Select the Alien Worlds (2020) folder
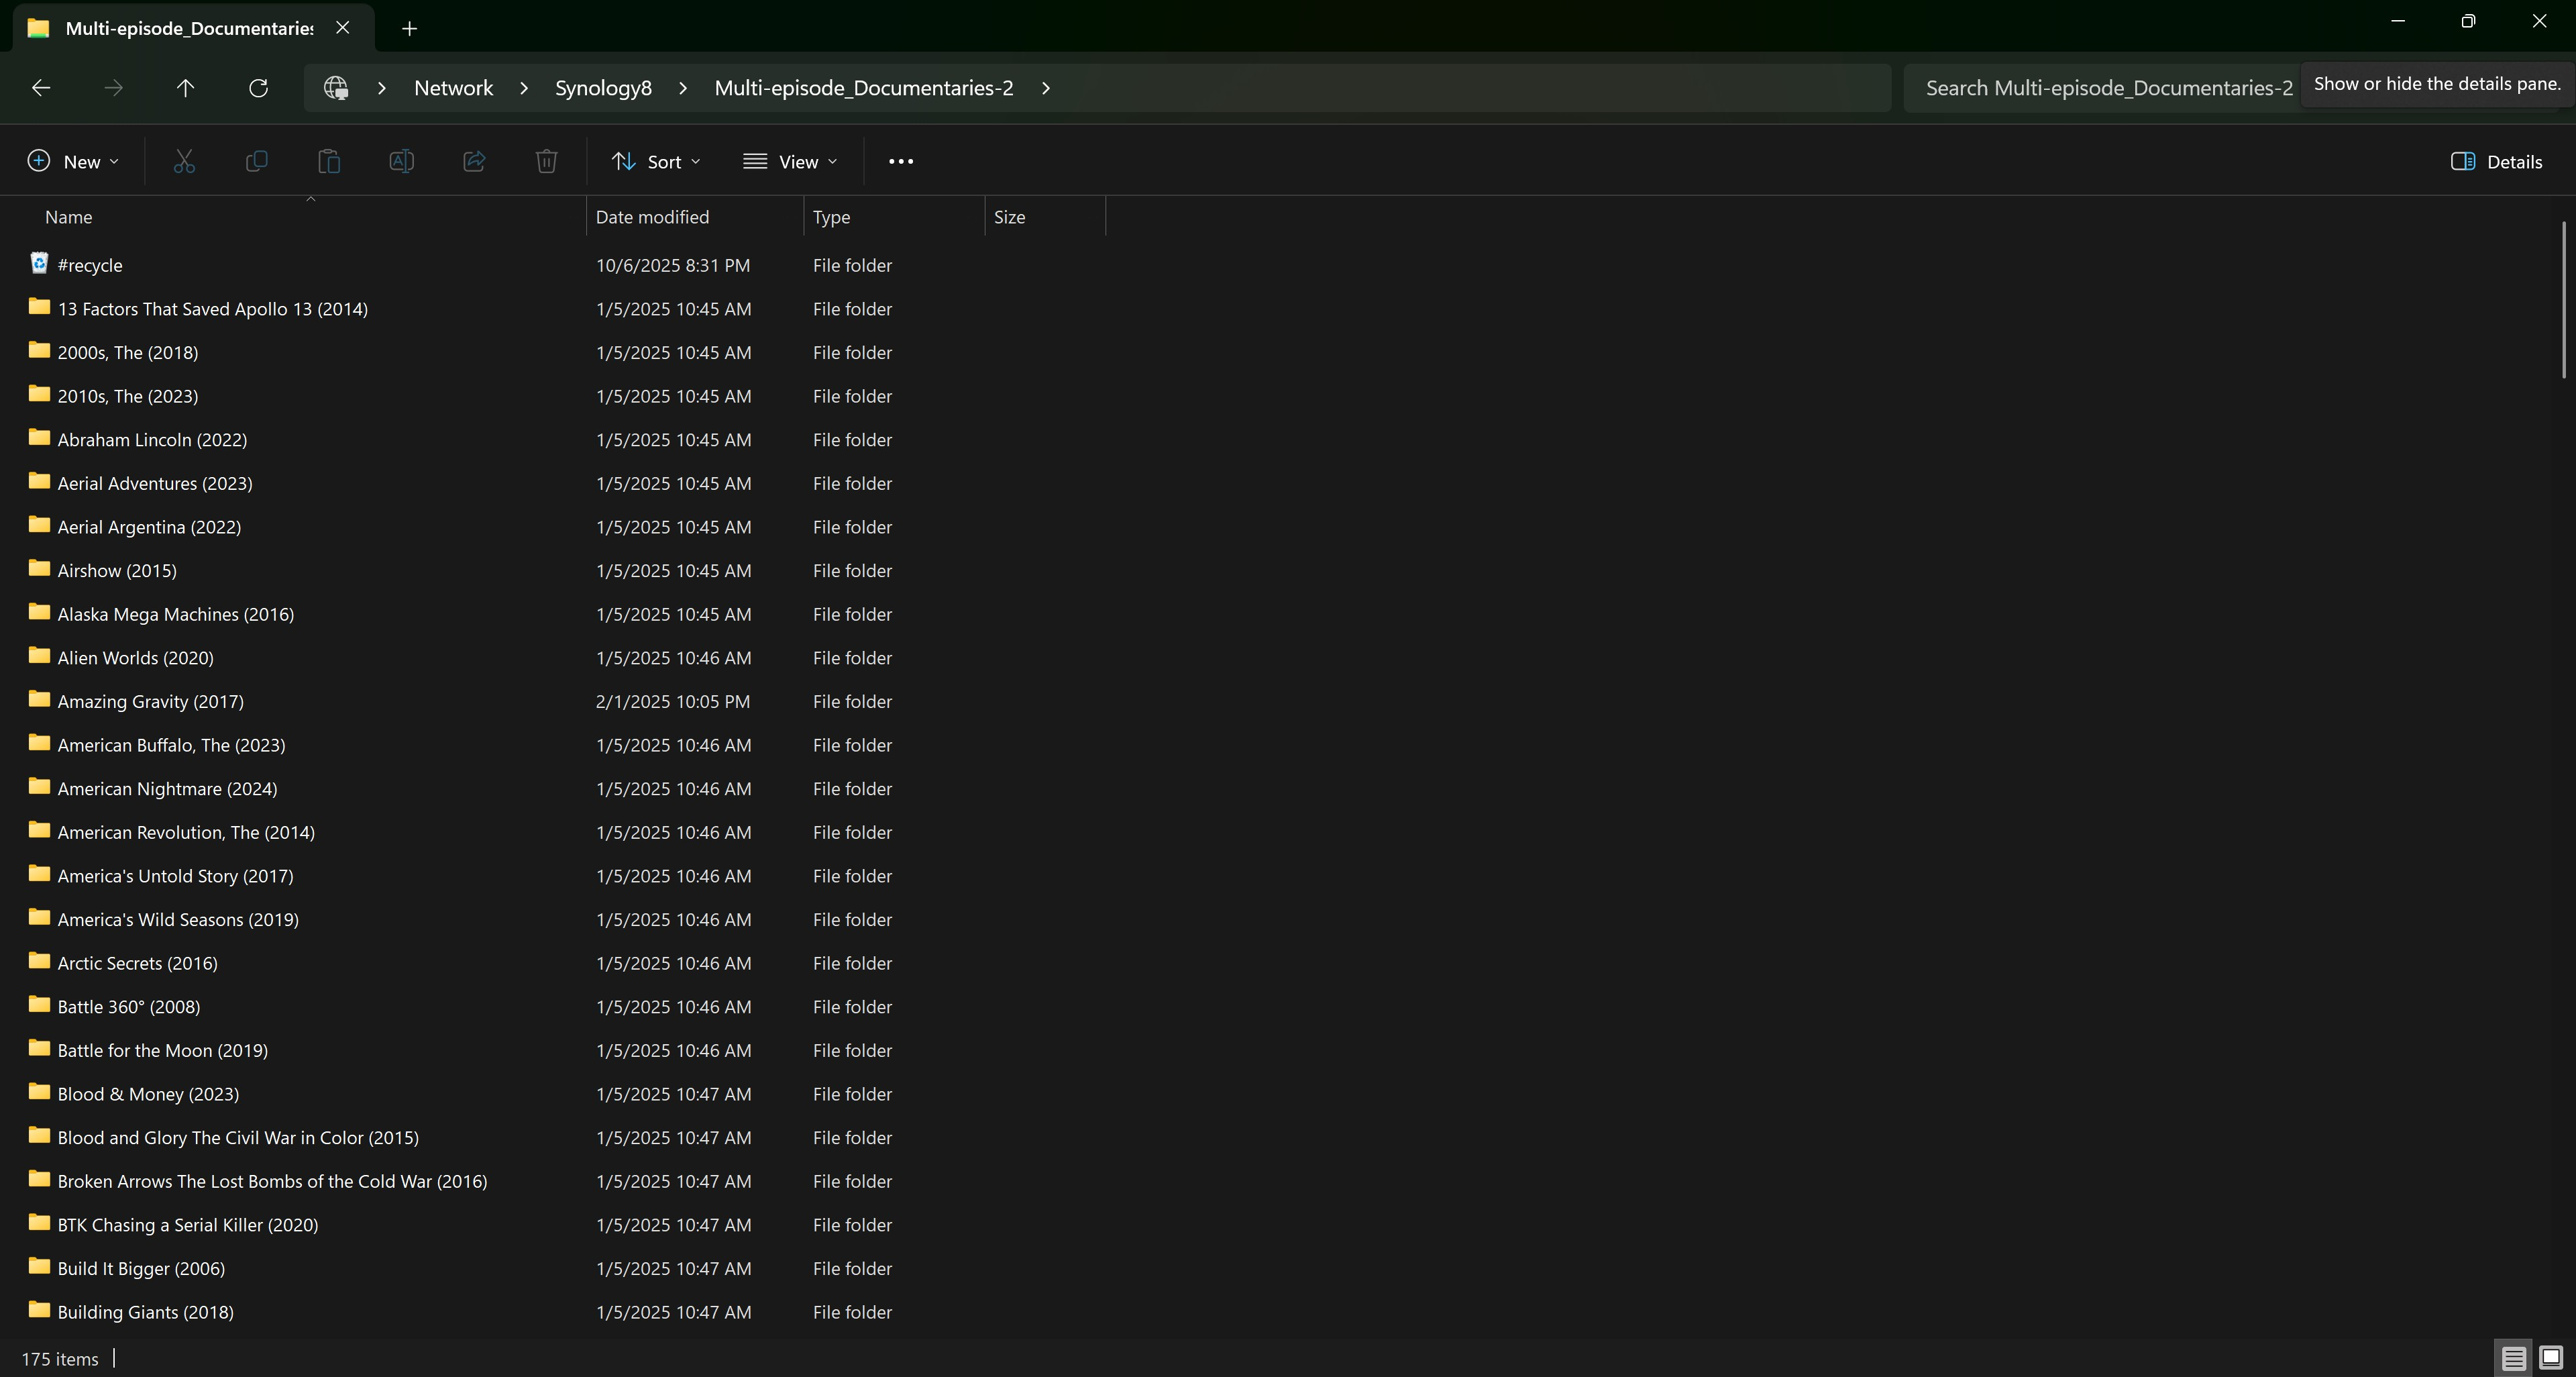The height and width of the screenshot is (1377, 2576). pos(135,658)
